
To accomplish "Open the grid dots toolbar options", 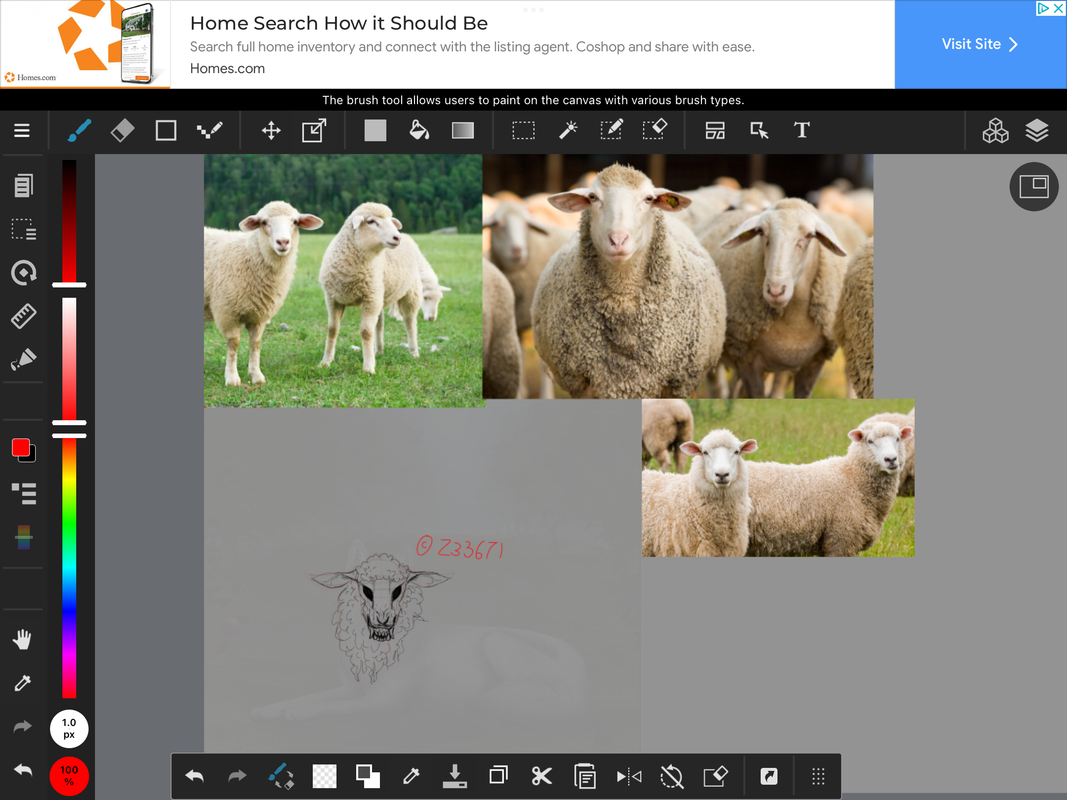I will [x=819, y=776].
